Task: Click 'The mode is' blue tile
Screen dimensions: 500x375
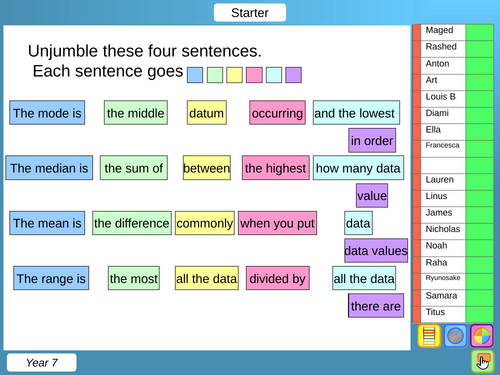Action: [x=47, y=113]
